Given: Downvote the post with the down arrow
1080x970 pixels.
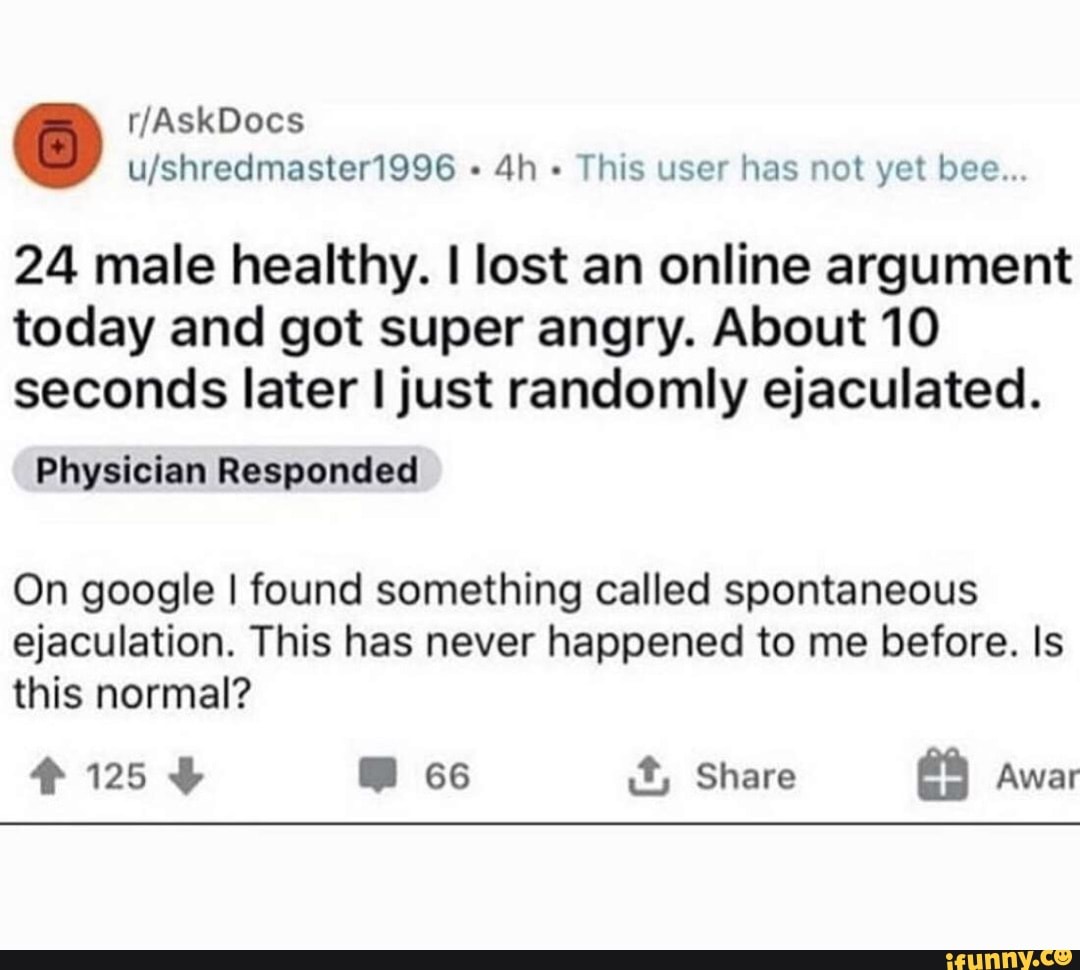Looking at the screenshot, I should tap(187, 776).
